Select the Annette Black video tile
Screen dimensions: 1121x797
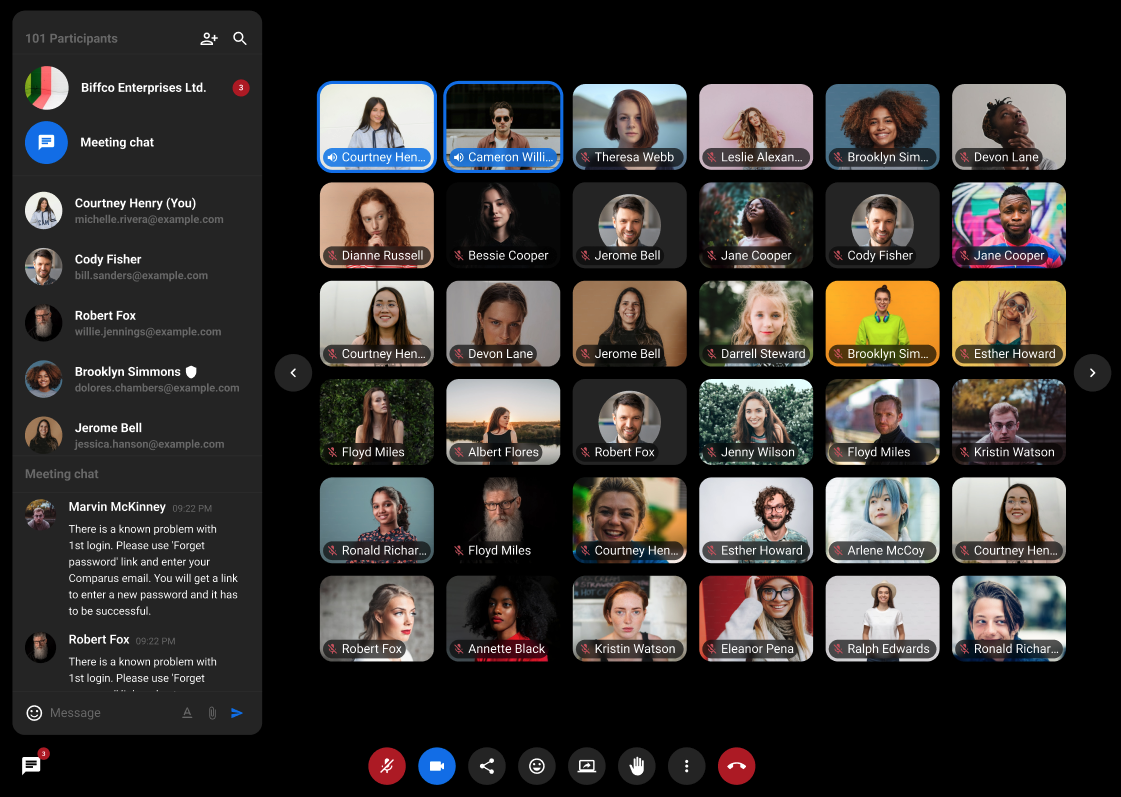pyautogui.click(x=503, y=618)
